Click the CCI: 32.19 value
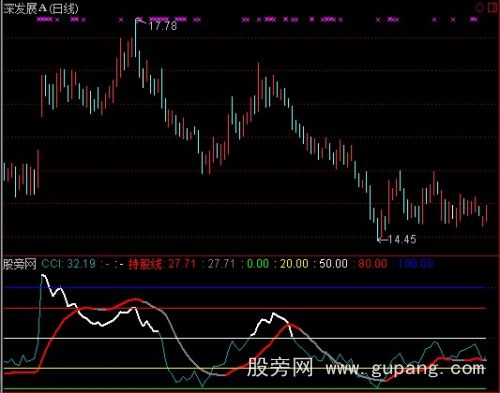500x393 pixels. click(x=69, y=264)
